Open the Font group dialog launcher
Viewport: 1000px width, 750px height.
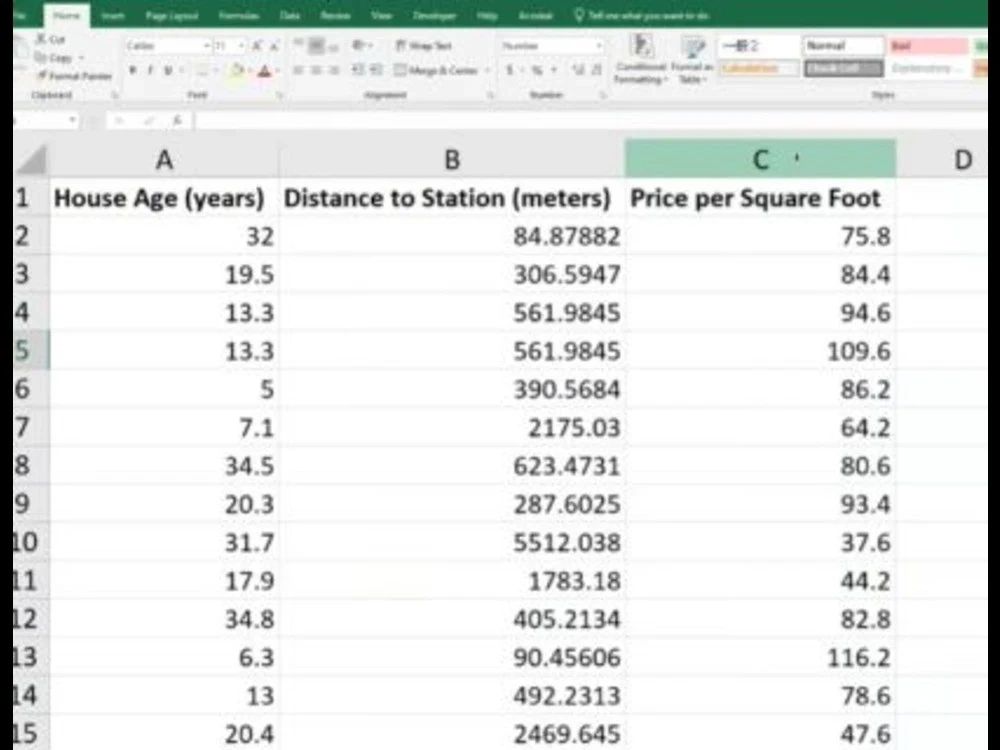[279, 95]
